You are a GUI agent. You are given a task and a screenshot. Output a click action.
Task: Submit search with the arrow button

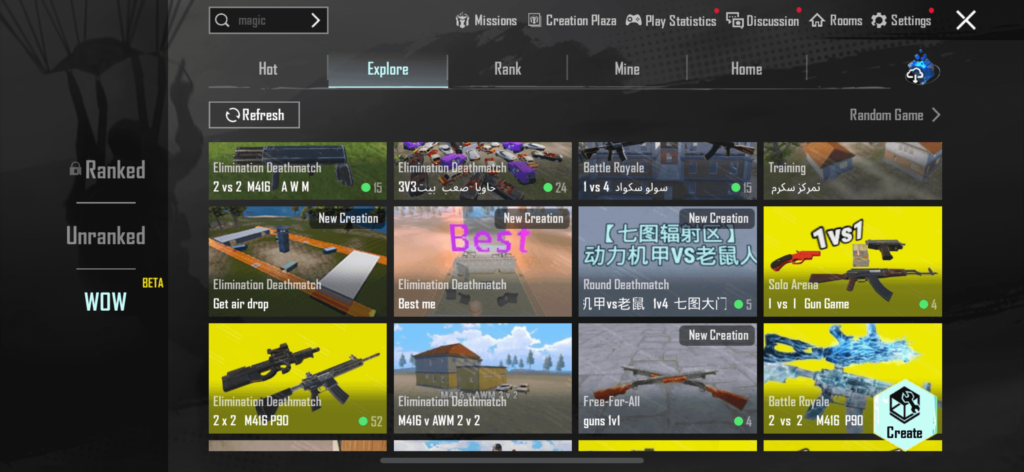click(315, 21)
